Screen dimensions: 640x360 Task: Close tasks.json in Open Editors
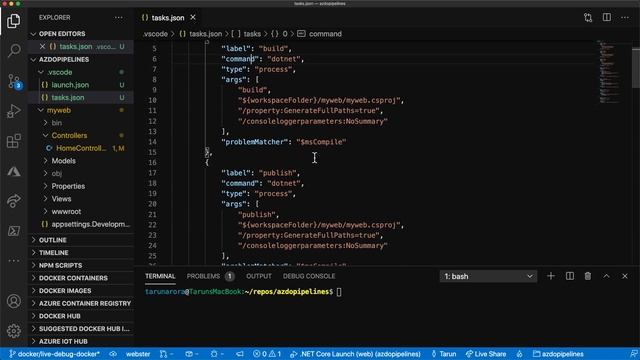[x=42, y=47]
